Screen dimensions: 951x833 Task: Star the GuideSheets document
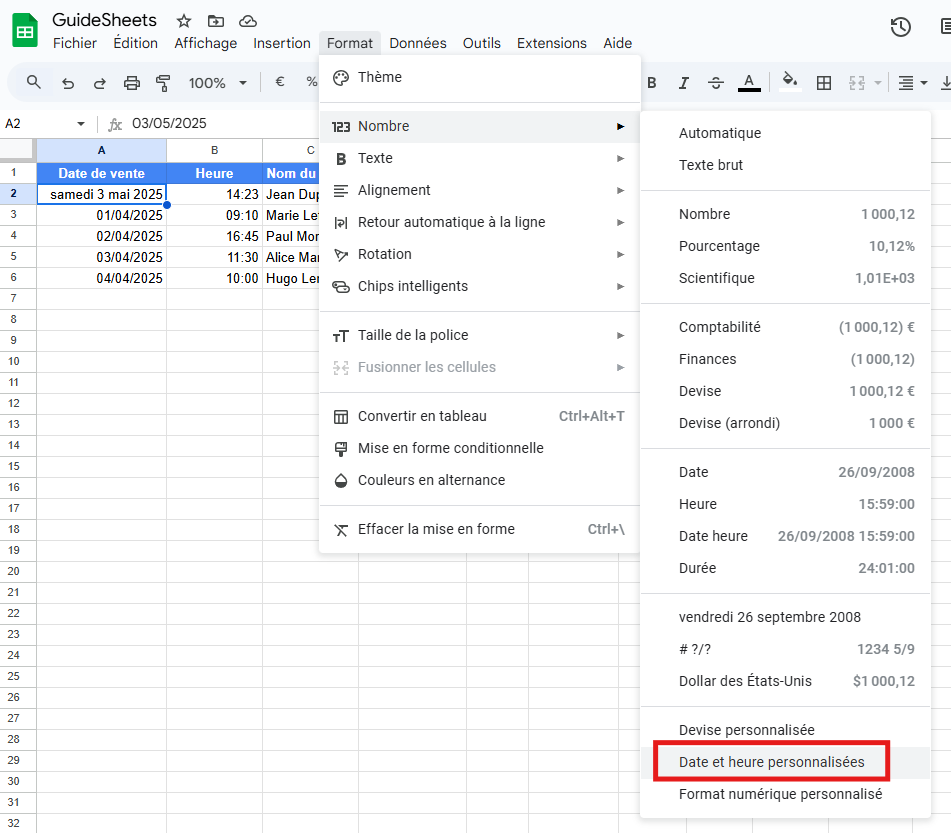click(184, 21)
